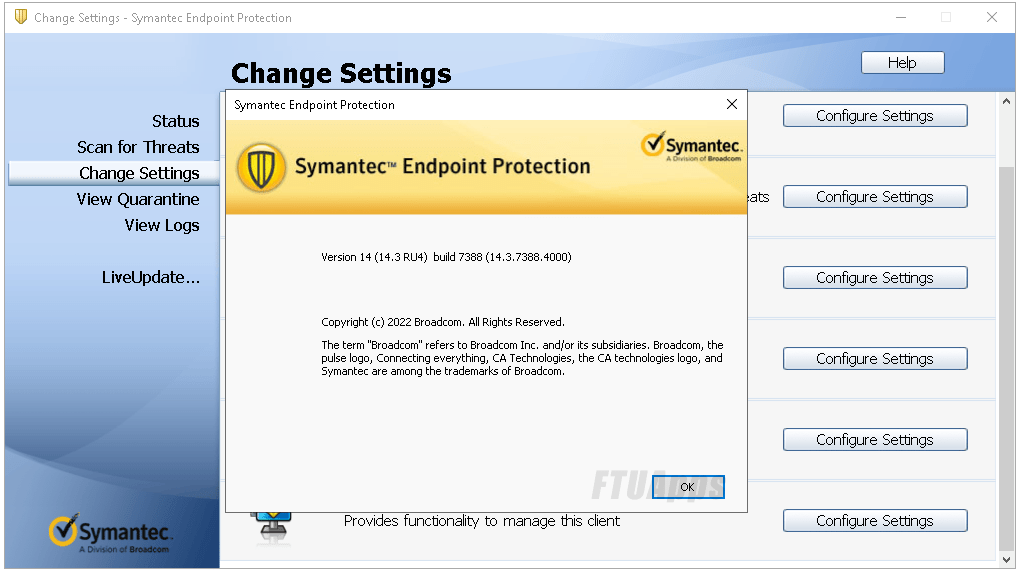Click the topmost Configure Settings button
The height and width of the screenshot is (572, 1019).
point(874,116)
